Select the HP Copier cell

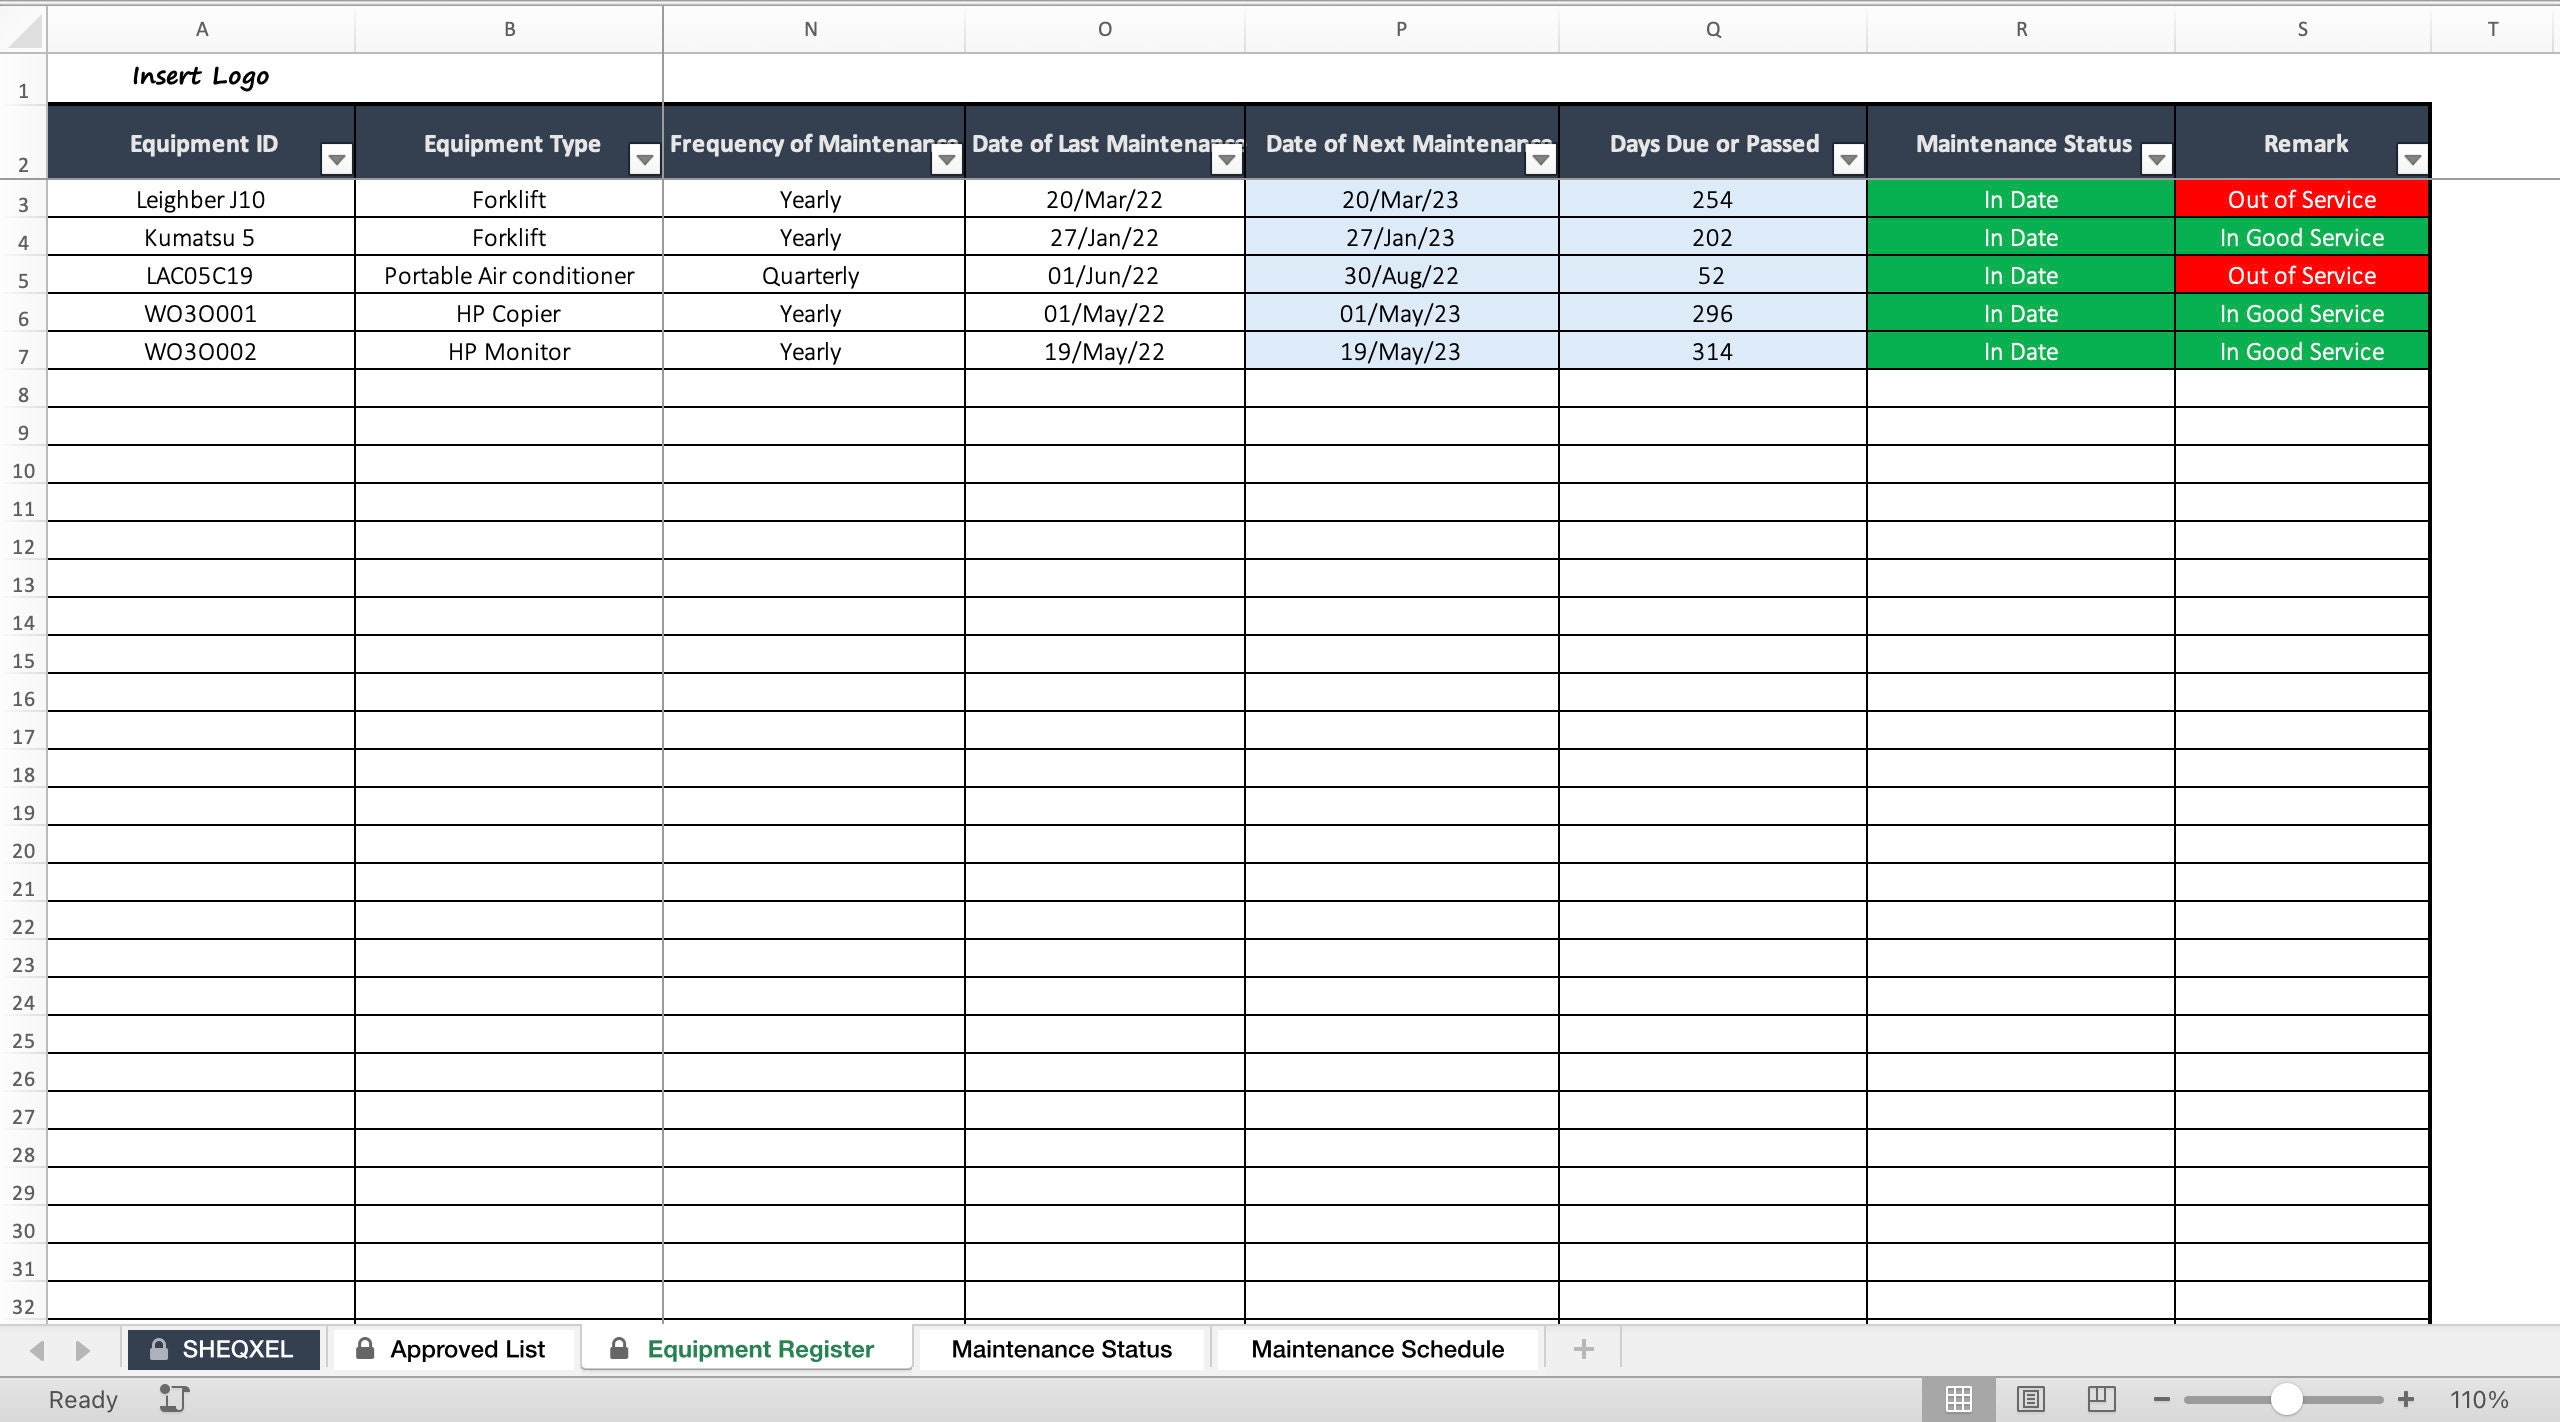(509, 313)
